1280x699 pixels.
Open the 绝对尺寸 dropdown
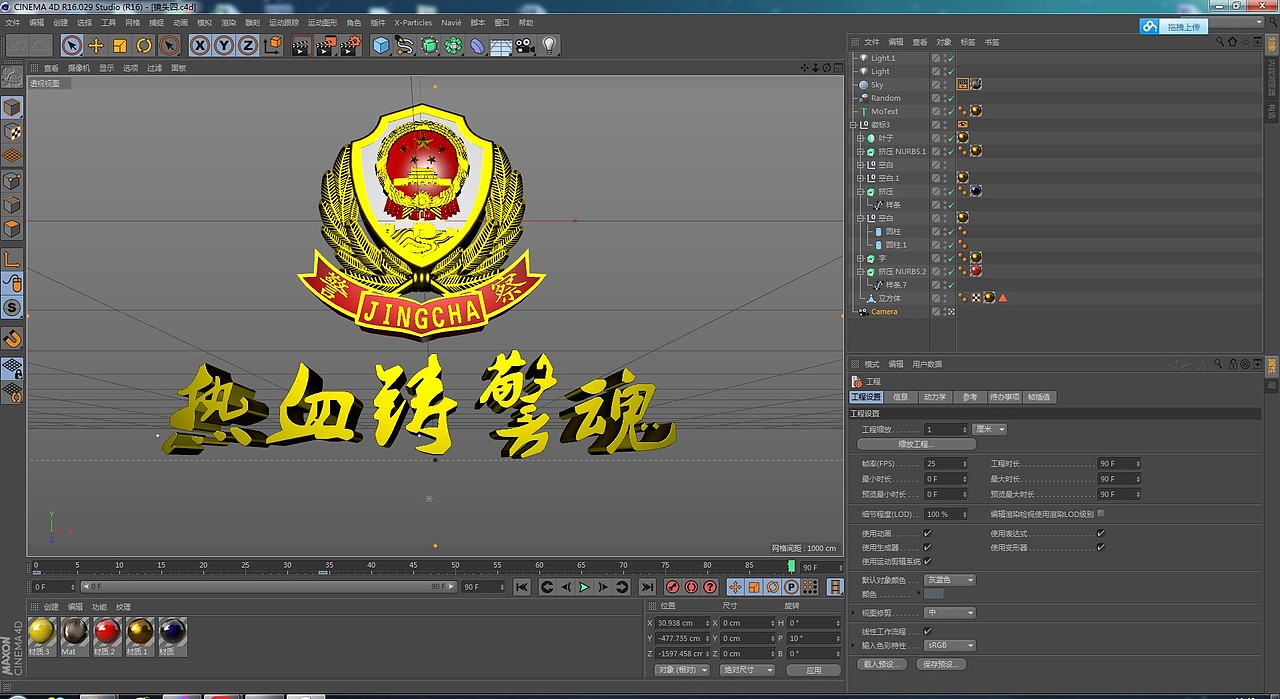pyautogui.click(x=748, y=670)
